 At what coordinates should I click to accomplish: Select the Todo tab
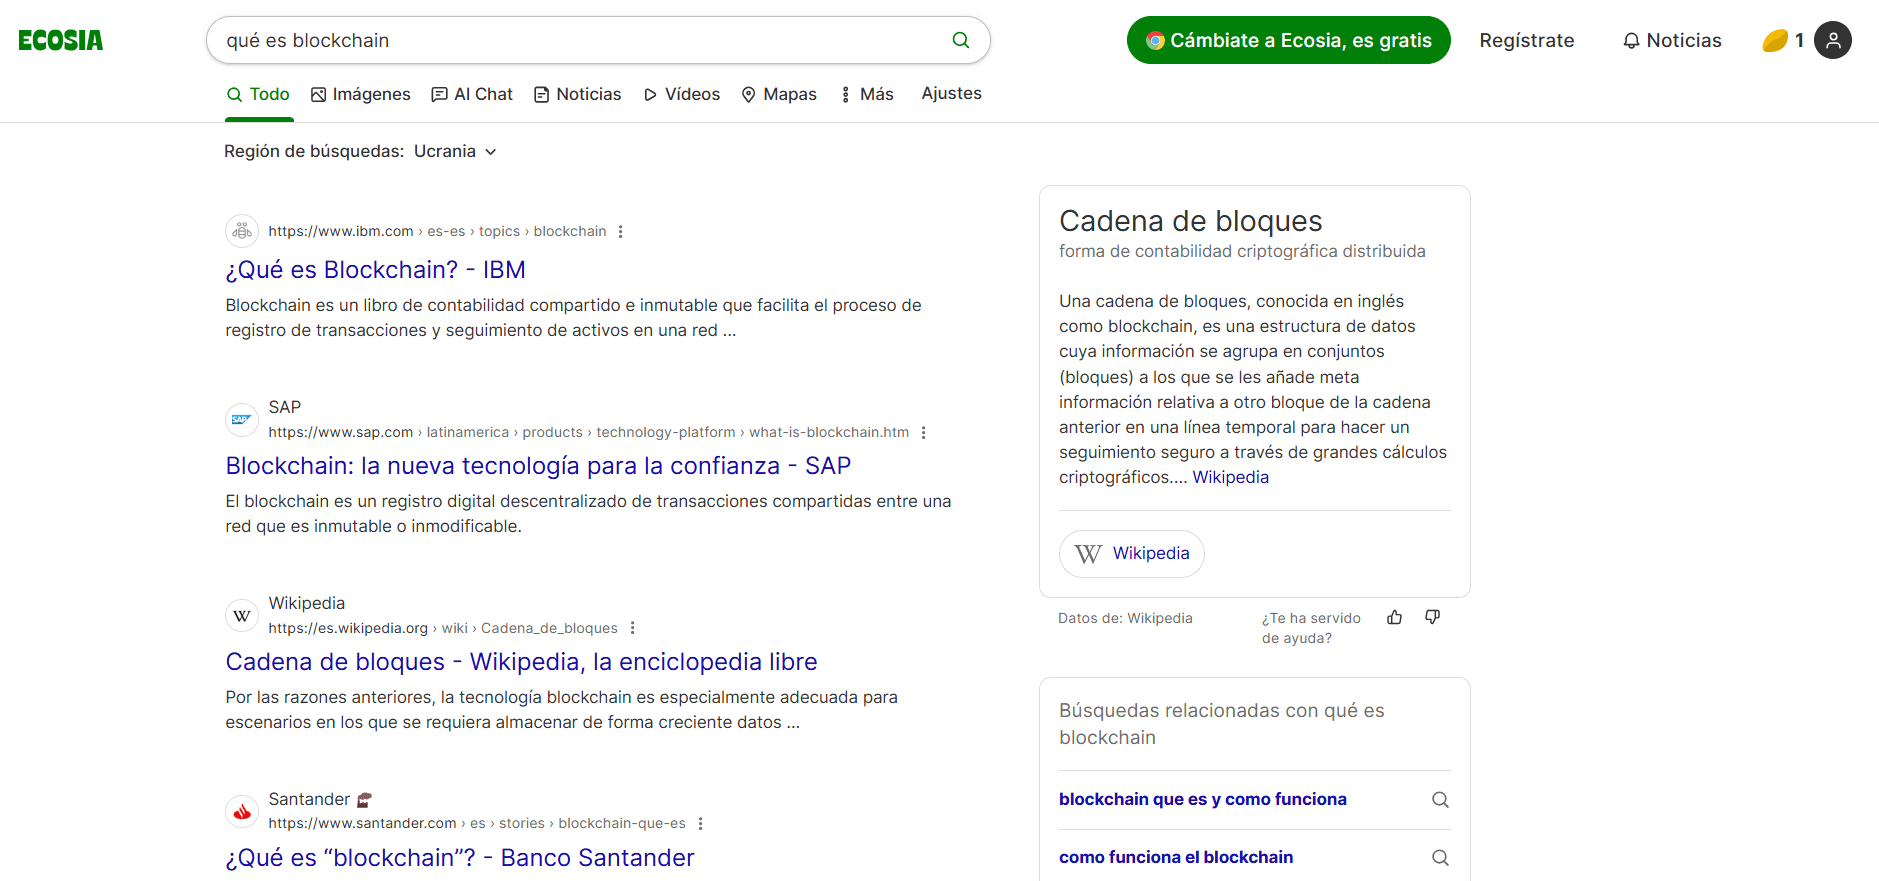[258, 94]
